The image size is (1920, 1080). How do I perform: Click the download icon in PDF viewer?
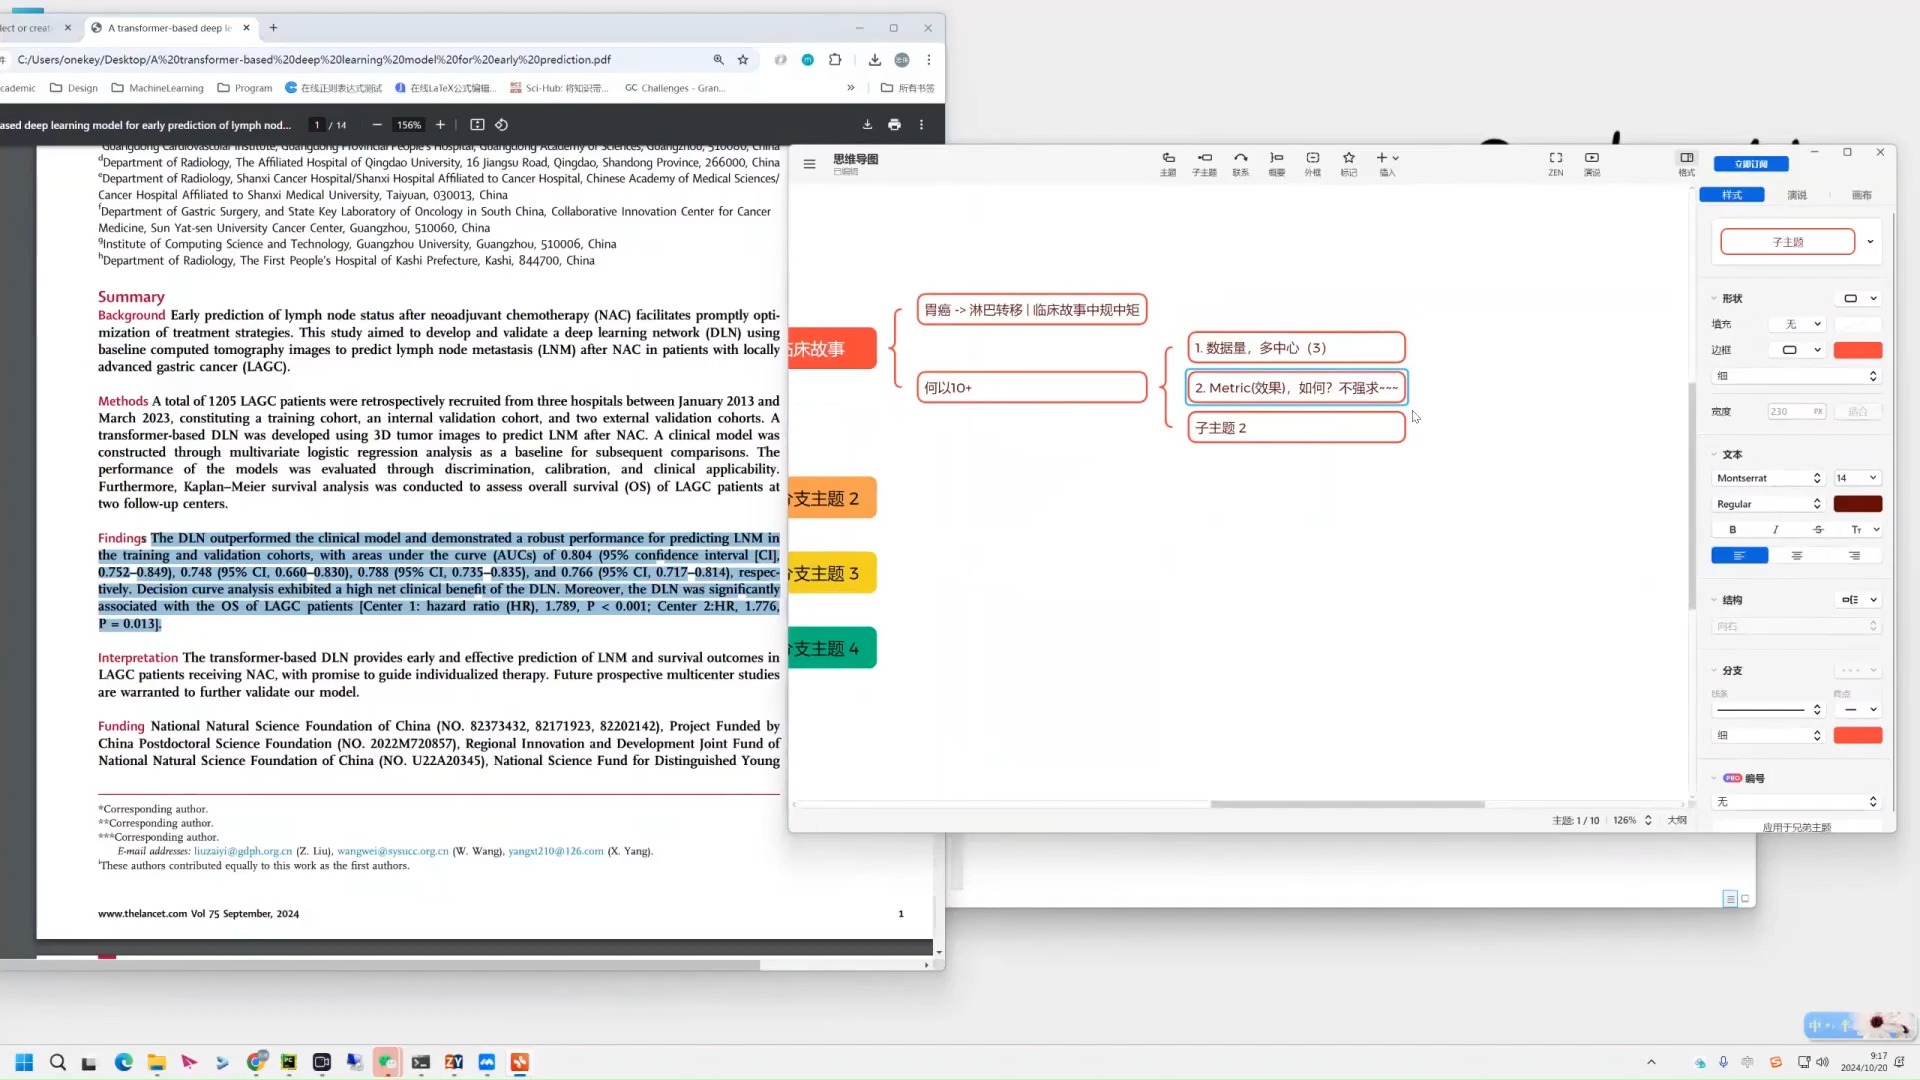(866, 124)
